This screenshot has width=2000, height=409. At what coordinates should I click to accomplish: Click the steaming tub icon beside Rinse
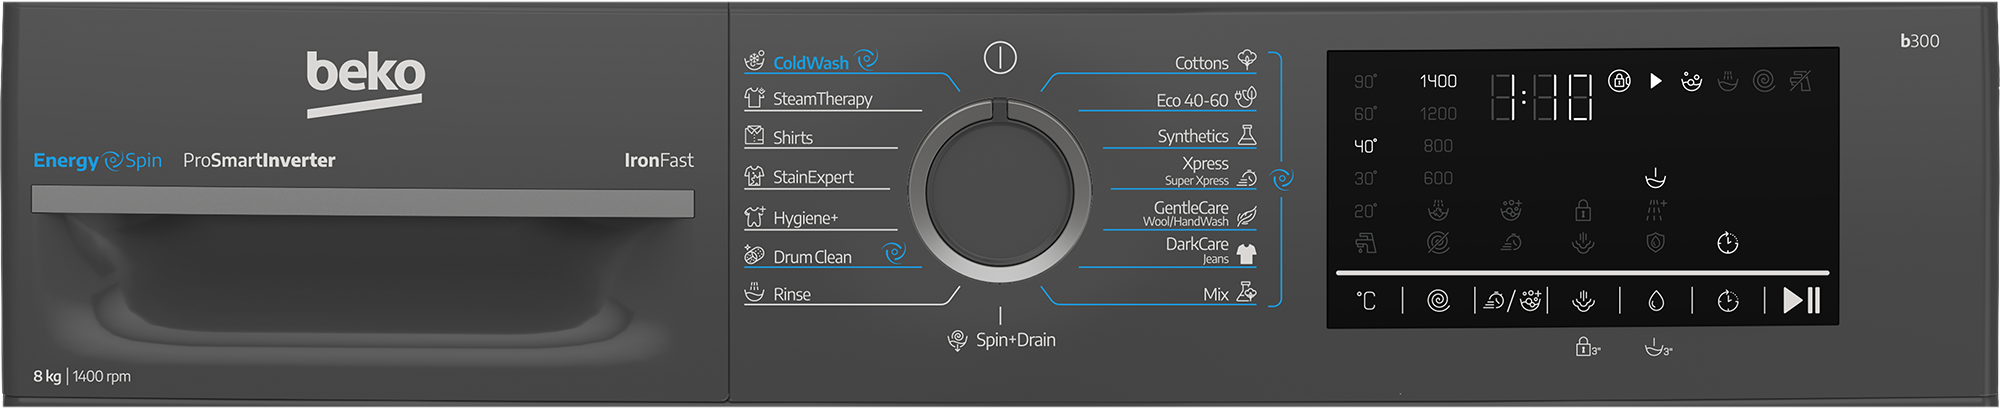pyautogui.click(x=755, y=292)
